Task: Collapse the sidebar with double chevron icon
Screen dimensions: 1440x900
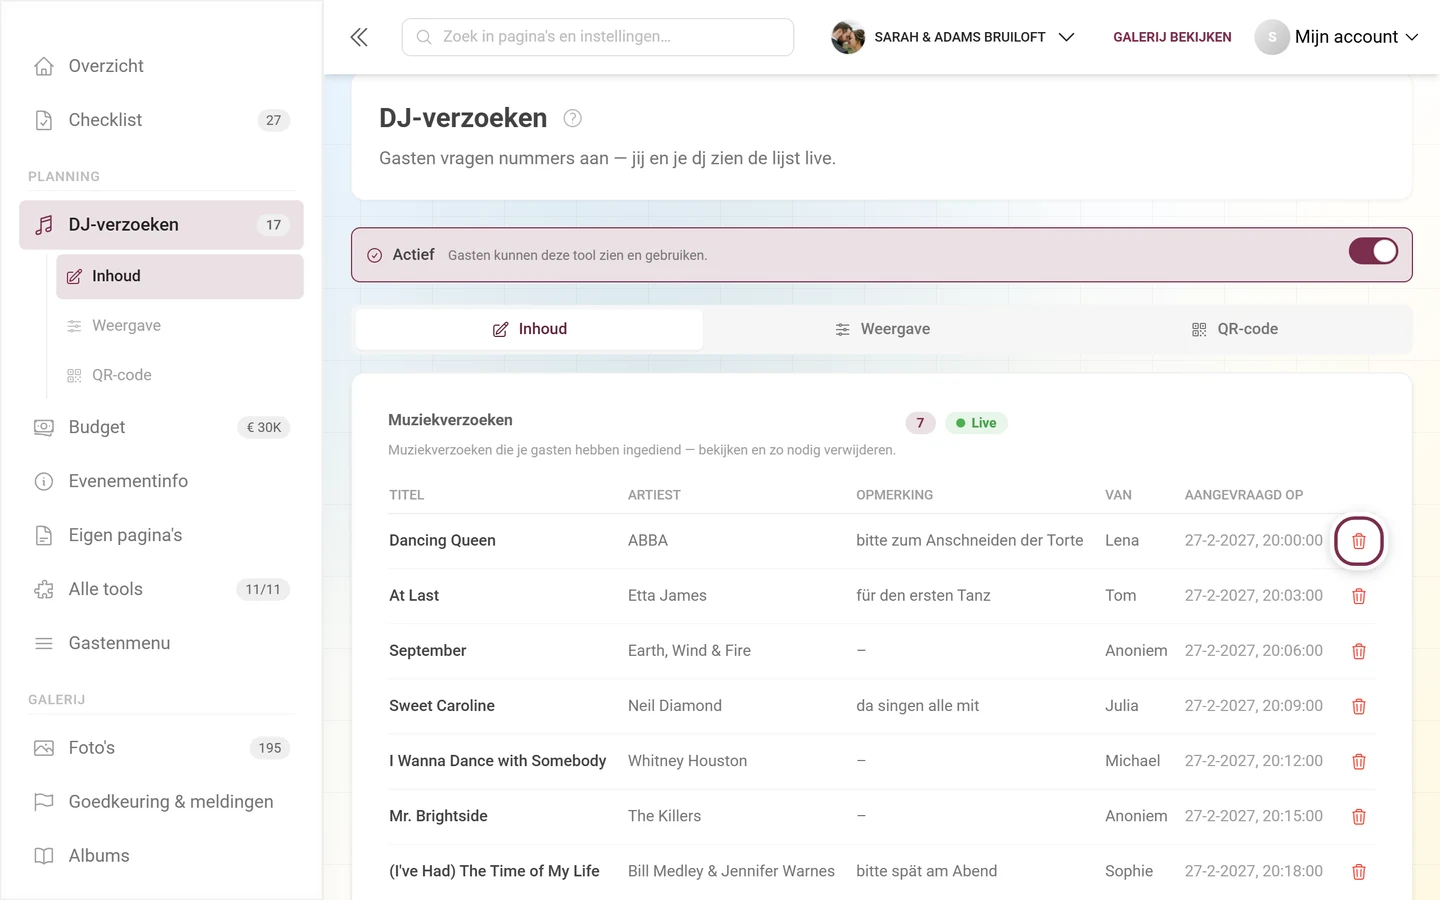Action: tap(359, 37)
